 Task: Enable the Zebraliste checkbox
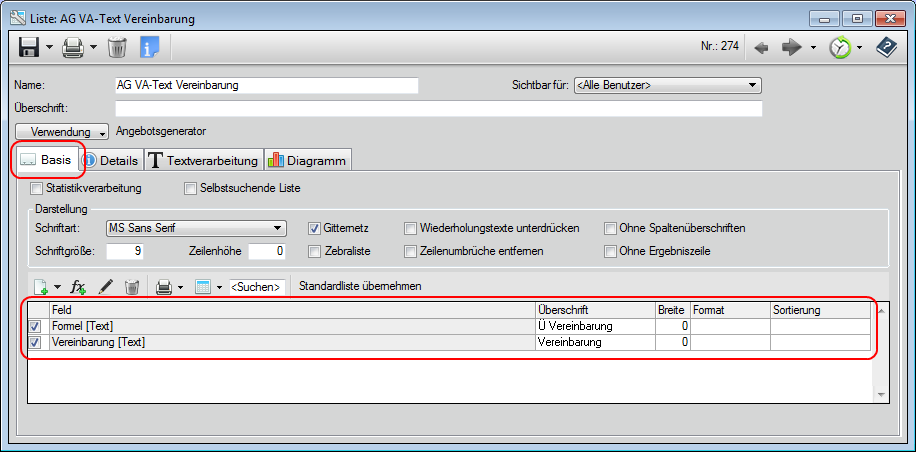pyautogui.click(x=314, y=252)
